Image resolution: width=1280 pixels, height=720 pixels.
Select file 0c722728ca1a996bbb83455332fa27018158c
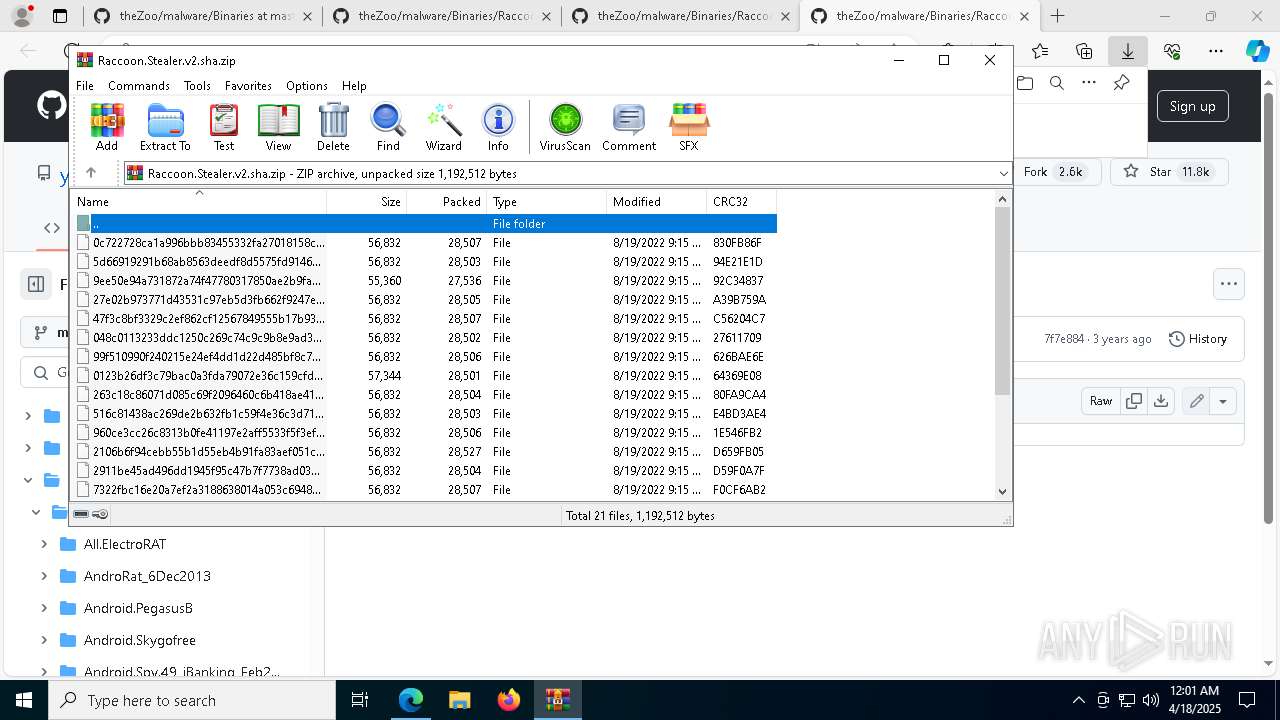[x=424, y=243]
